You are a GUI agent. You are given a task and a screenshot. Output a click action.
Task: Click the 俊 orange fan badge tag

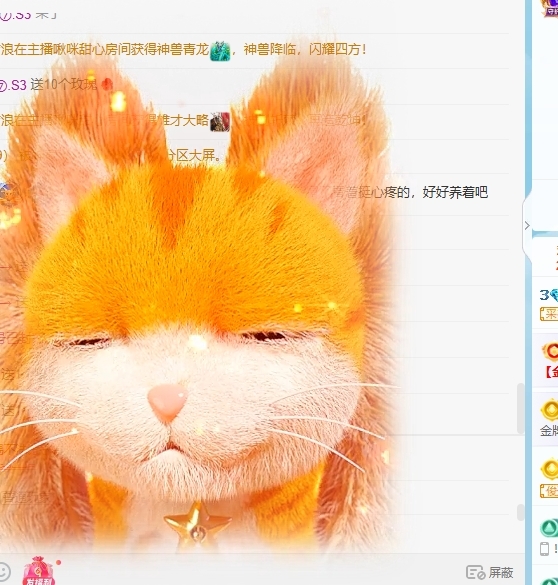549,491
